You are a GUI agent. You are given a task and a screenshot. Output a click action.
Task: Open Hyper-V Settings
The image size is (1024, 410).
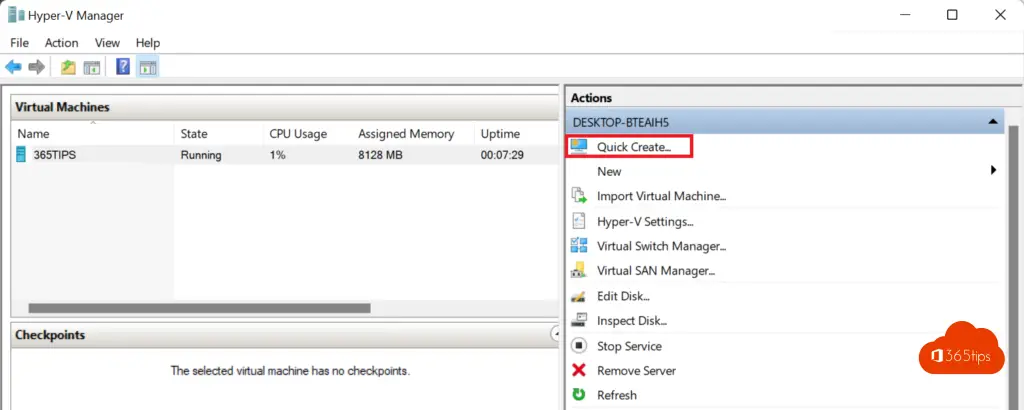point(645,221)
